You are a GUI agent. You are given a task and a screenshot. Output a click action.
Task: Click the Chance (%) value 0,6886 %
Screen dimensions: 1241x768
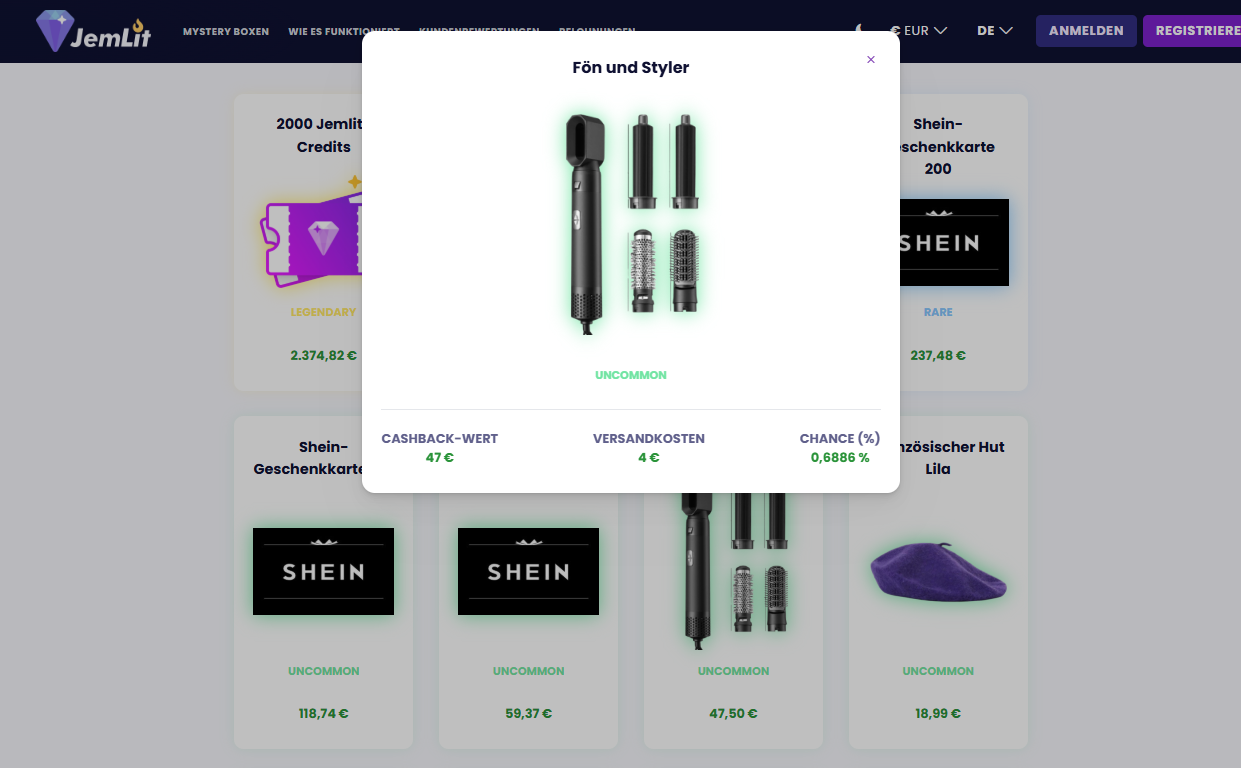click(x=840, y=457)
